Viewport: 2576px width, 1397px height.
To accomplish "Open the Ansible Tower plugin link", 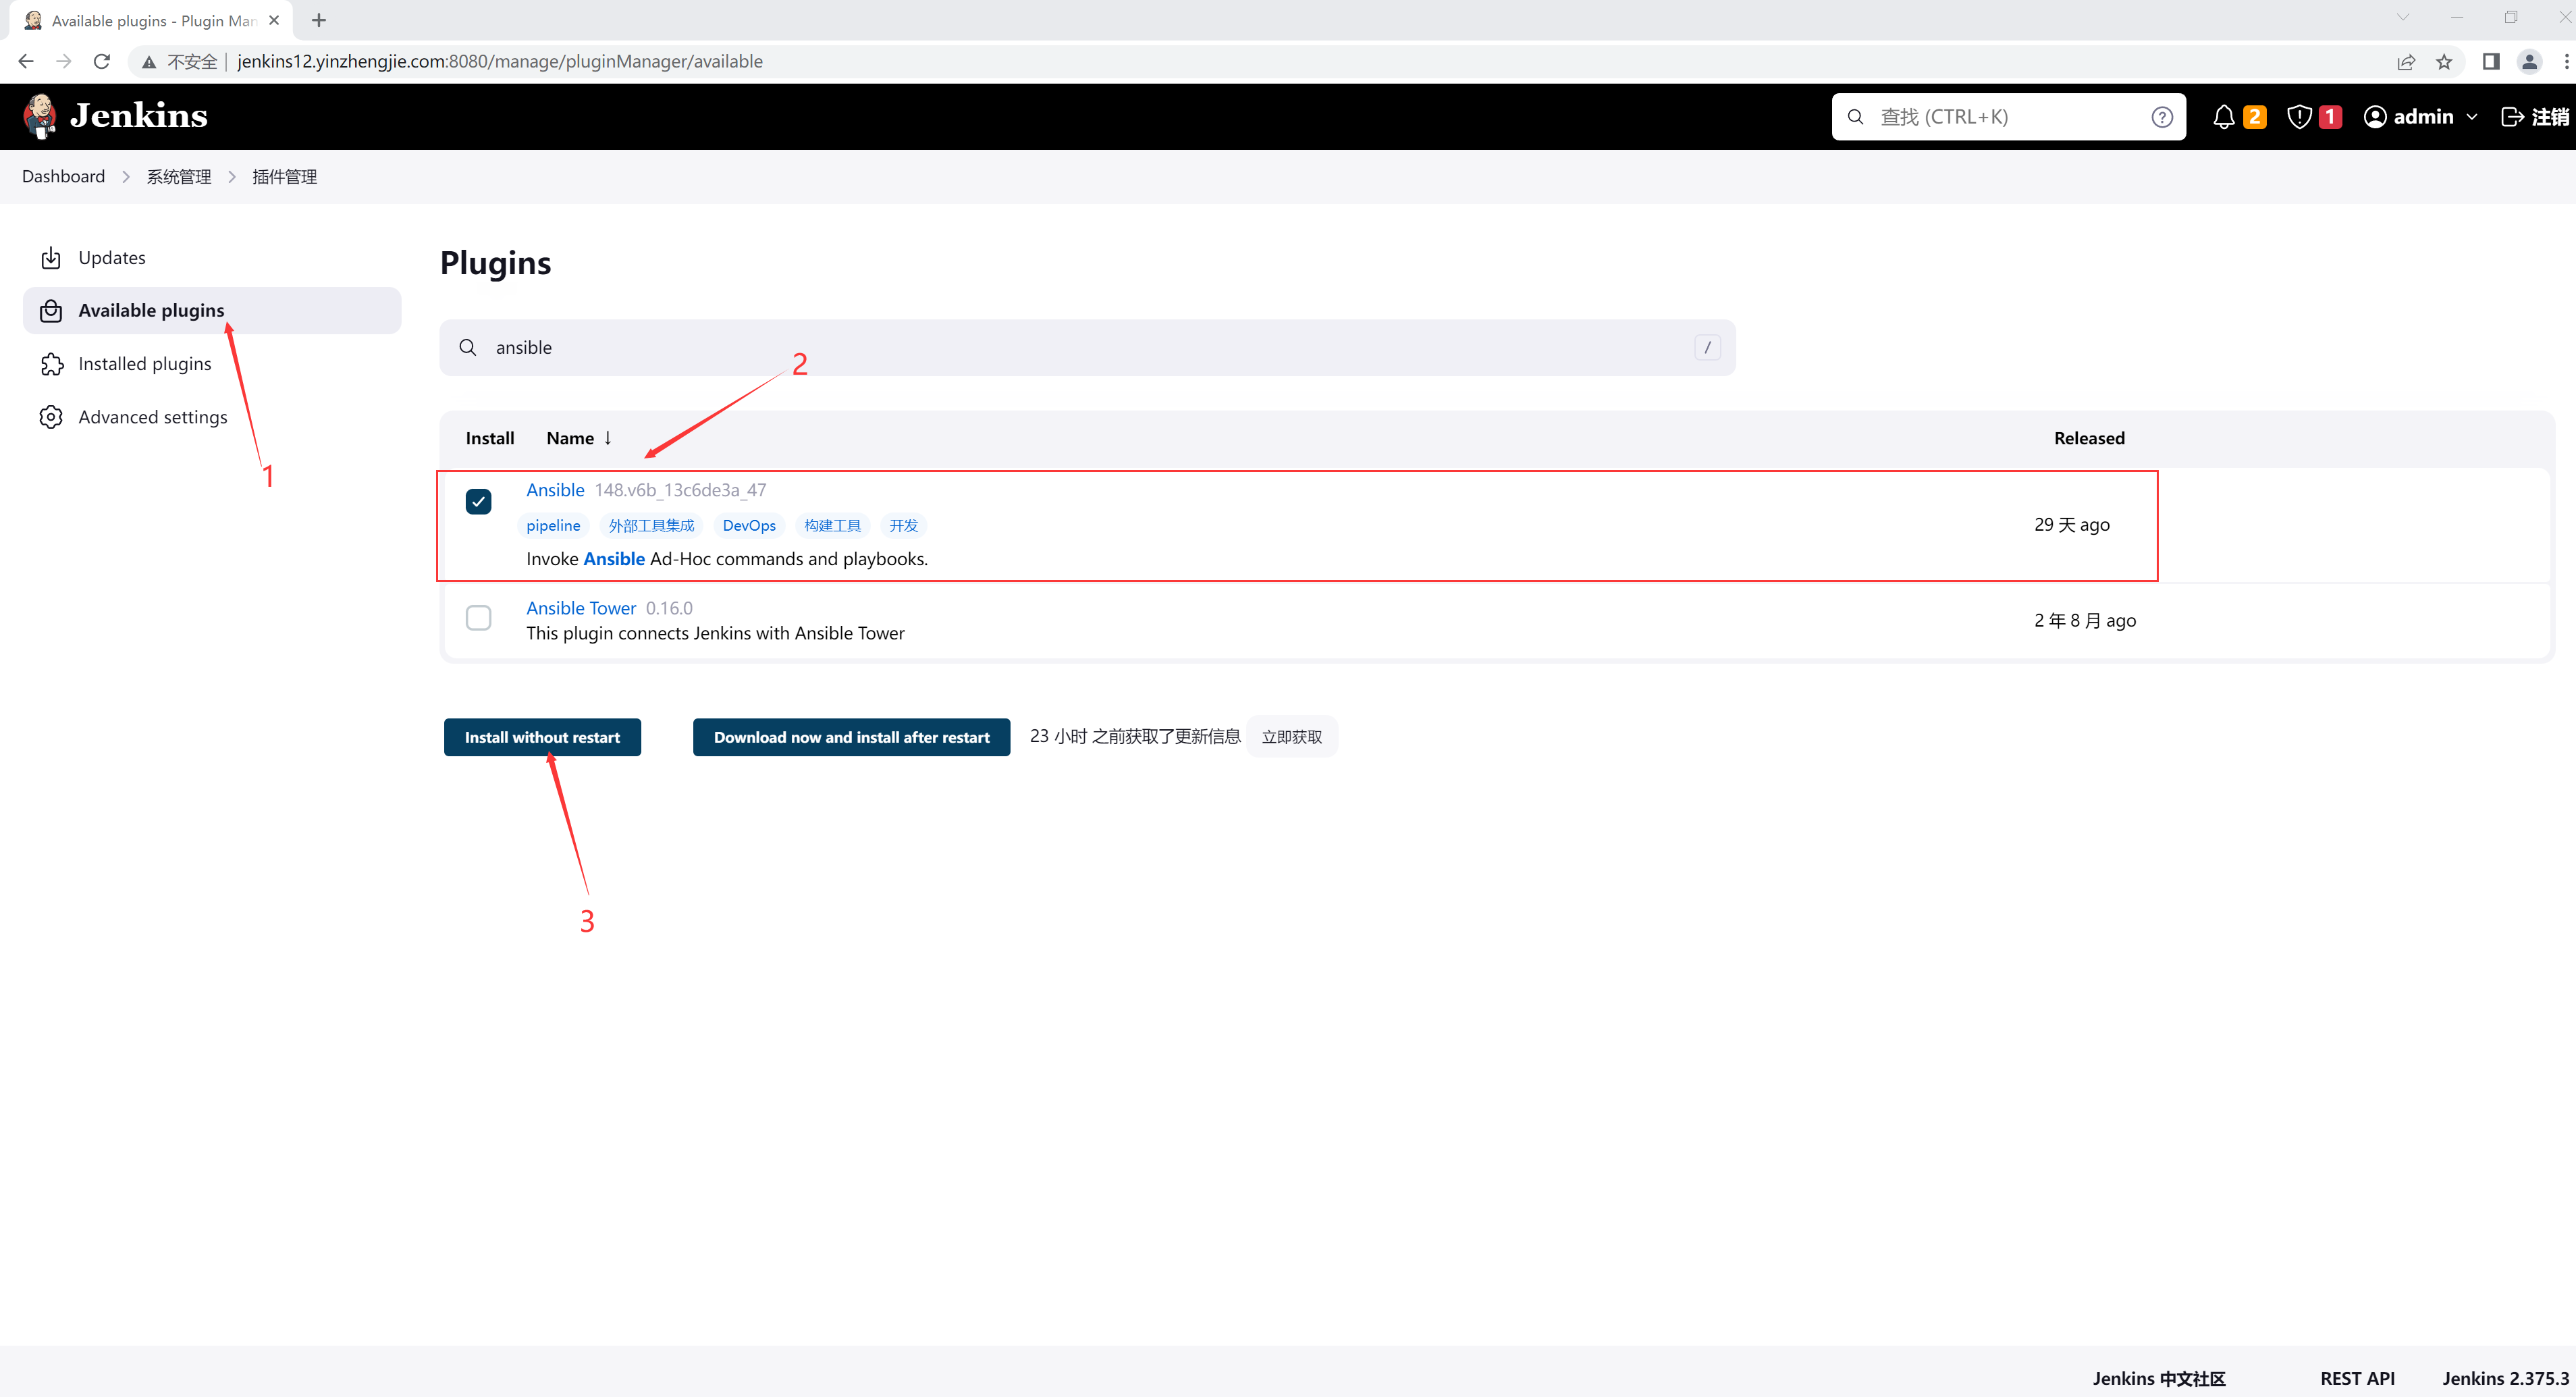I will [580, 608].
